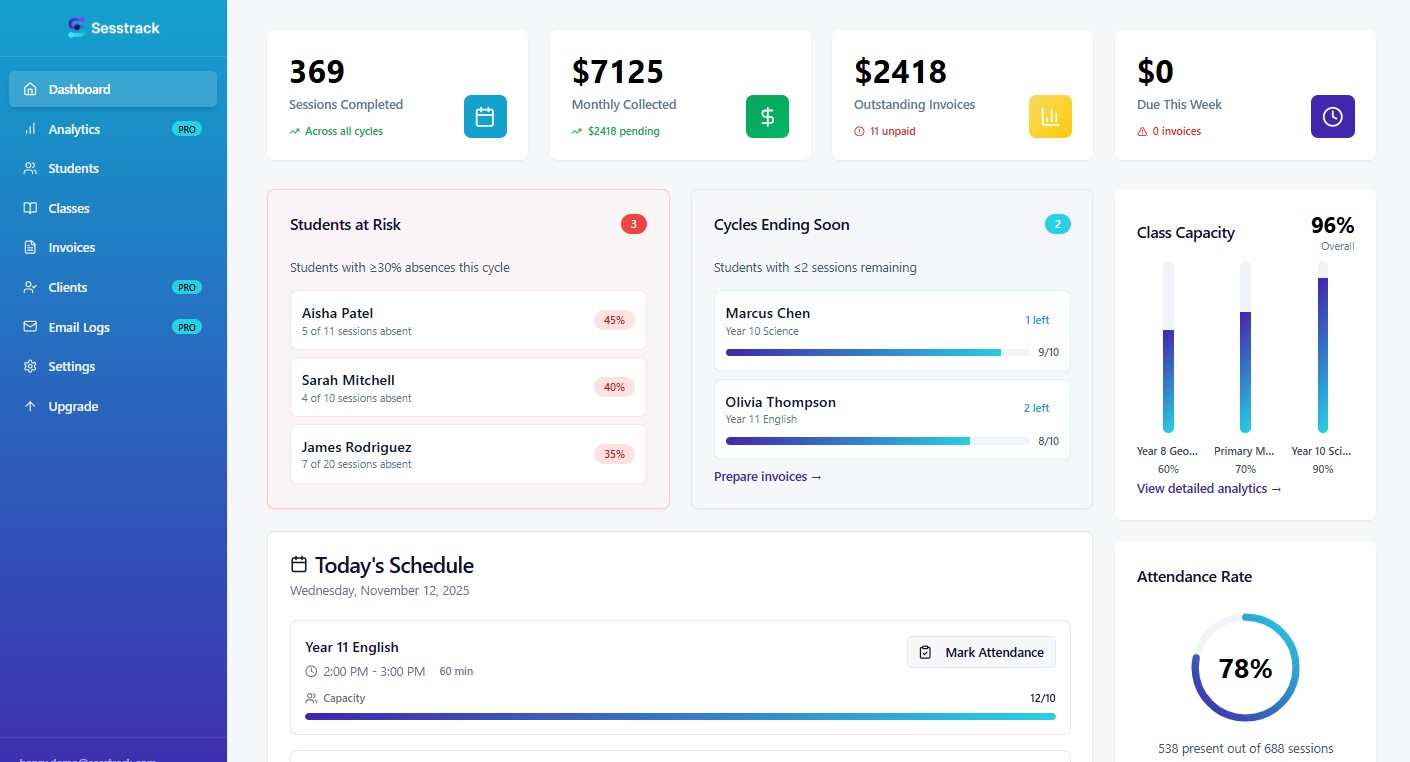Follow the View detailed analytics link
This screenshot has width=1410, height=762.
[1209, 488]
